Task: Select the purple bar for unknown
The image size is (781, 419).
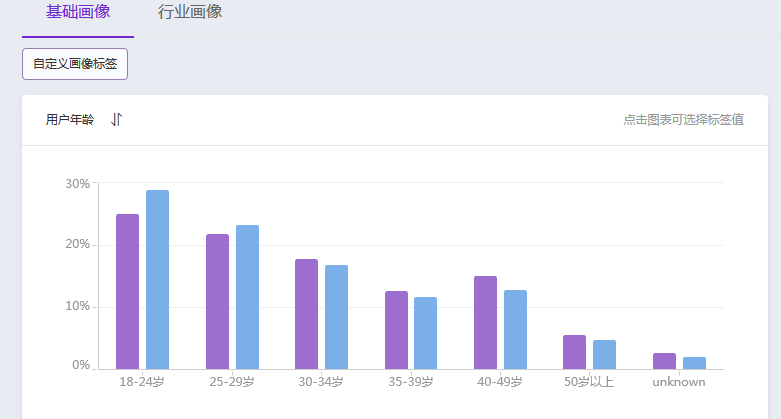Action: point(664,361)
